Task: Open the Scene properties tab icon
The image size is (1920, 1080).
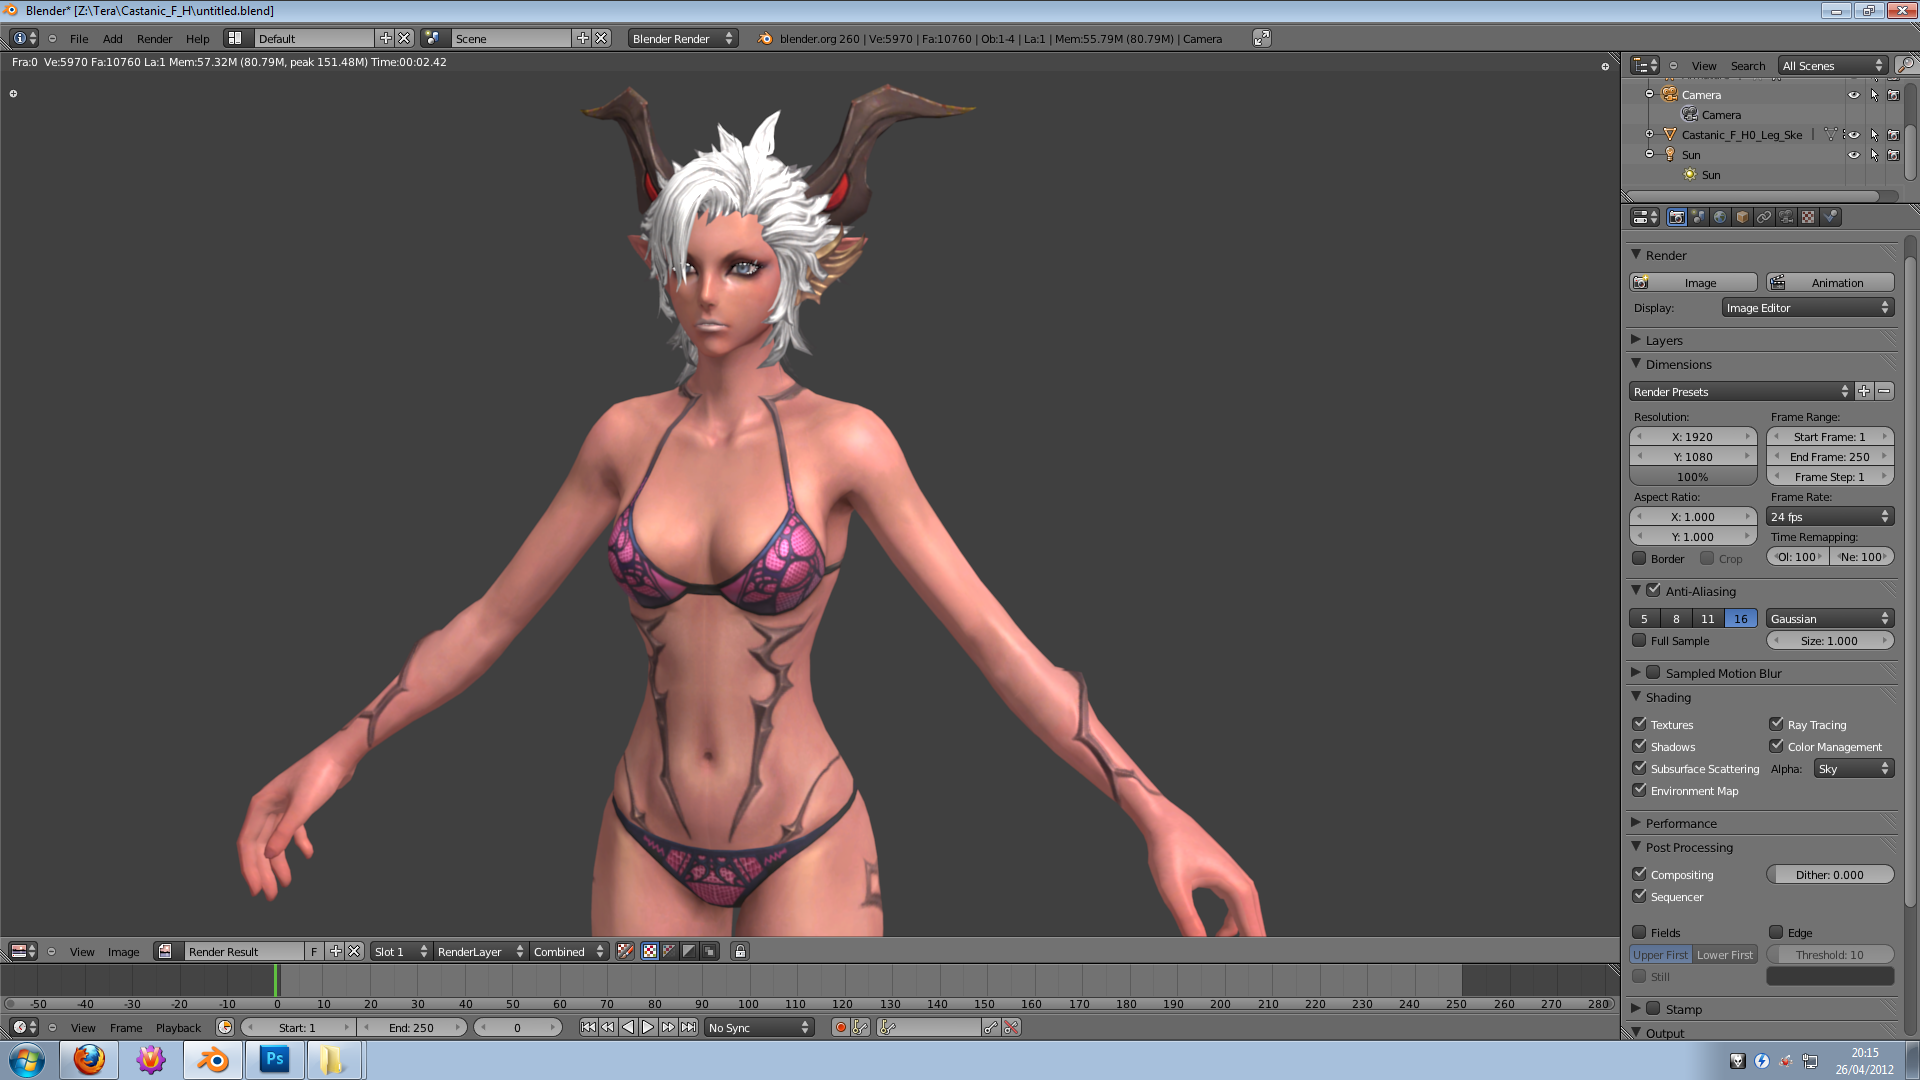Action: (1699, 217)
